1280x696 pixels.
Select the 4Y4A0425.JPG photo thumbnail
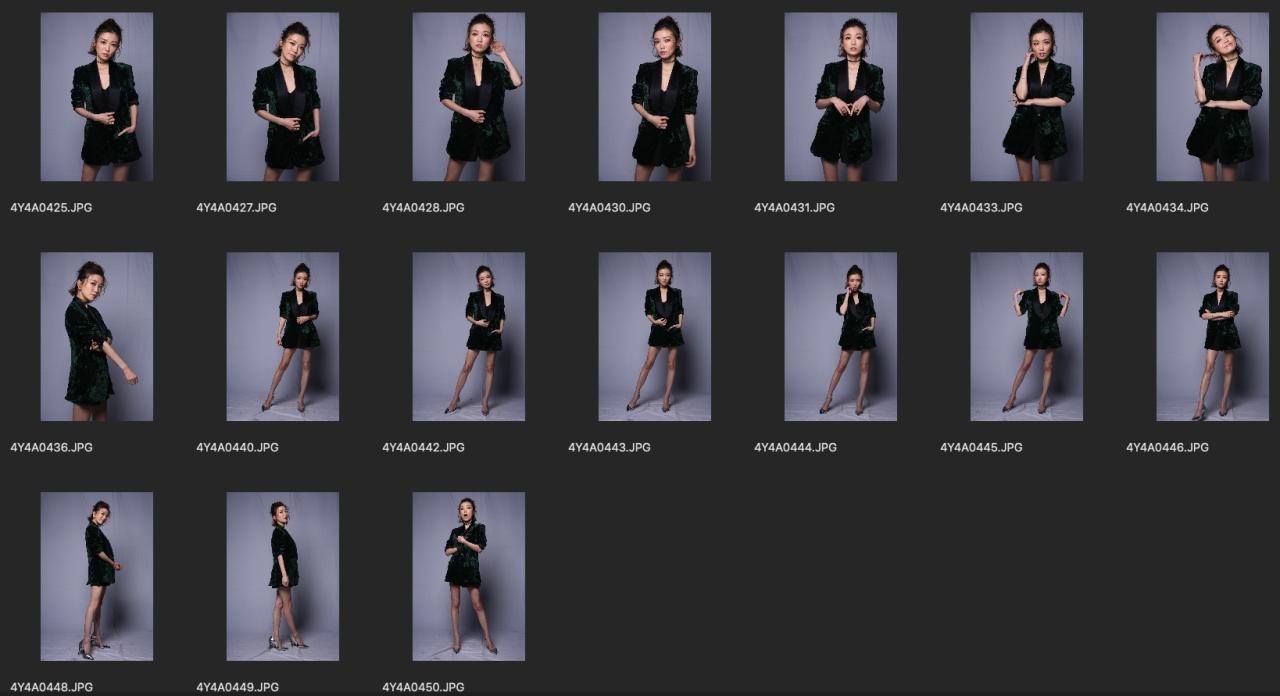[x=97, y=97]
